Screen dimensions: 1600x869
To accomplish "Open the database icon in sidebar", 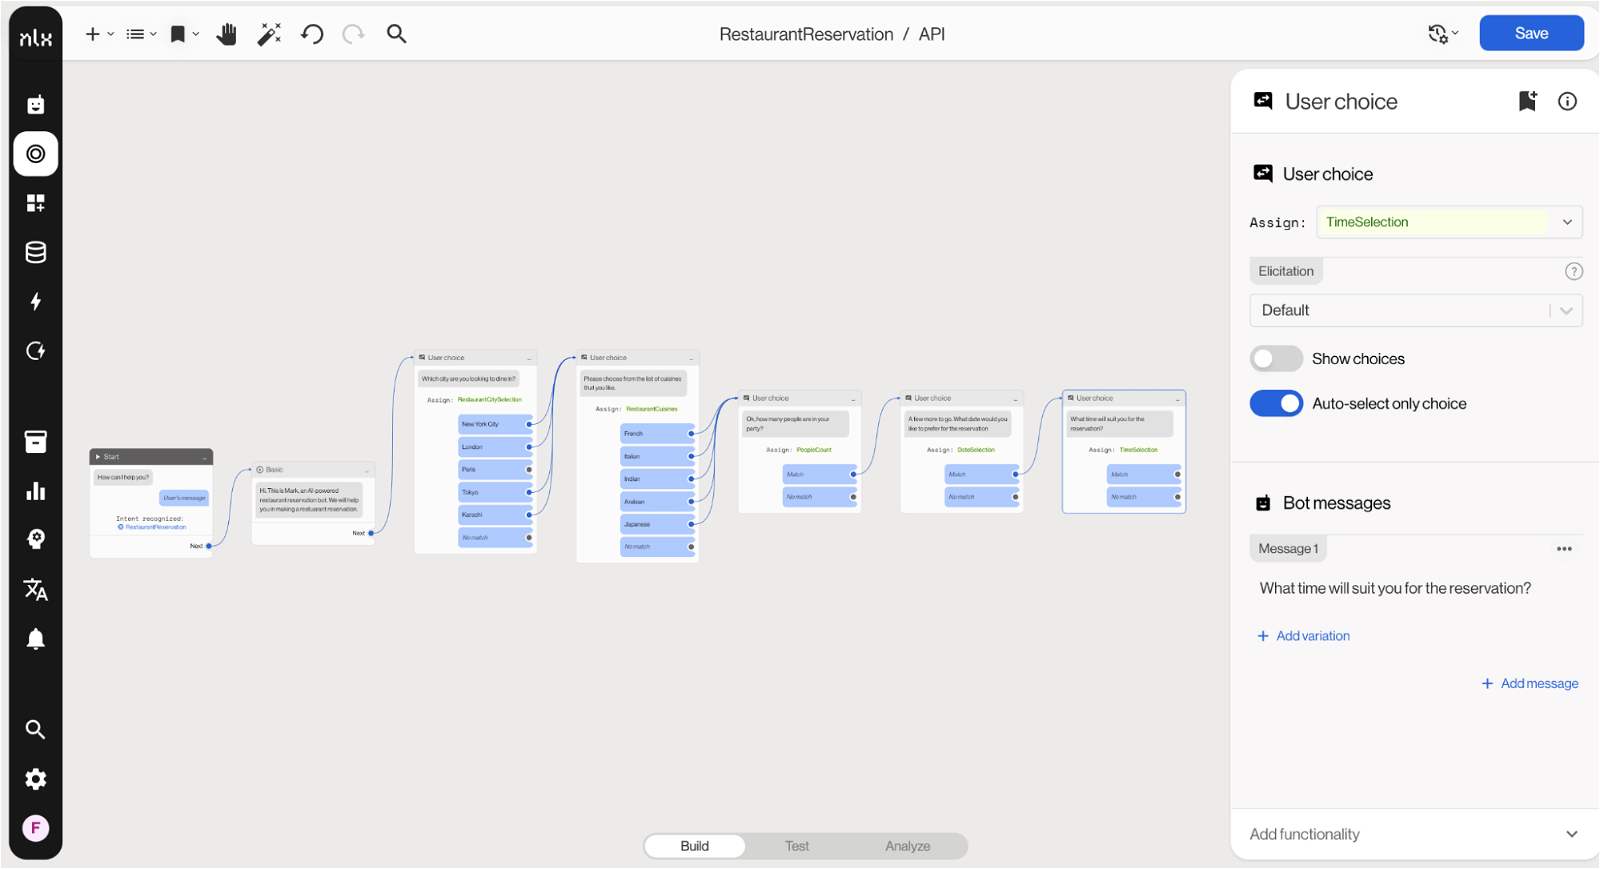I will coord(36,252).
